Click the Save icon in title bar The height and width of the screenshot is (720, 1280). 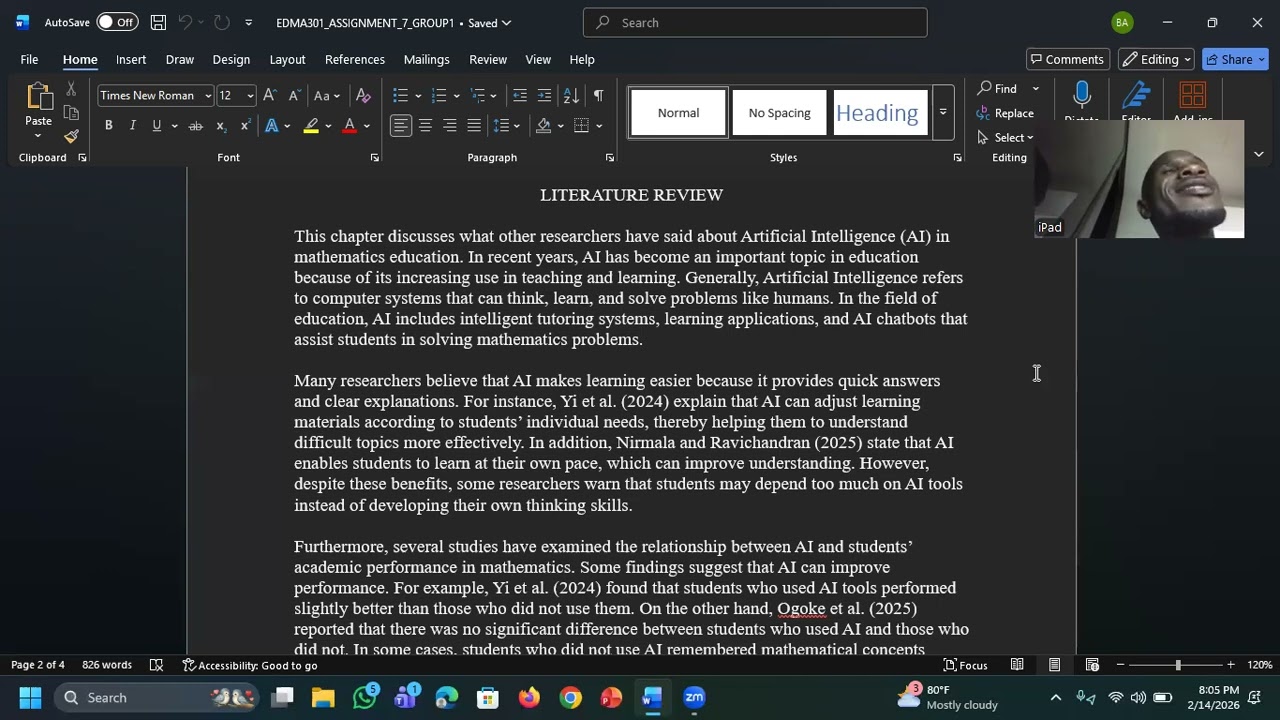click(x=158, y=22)
